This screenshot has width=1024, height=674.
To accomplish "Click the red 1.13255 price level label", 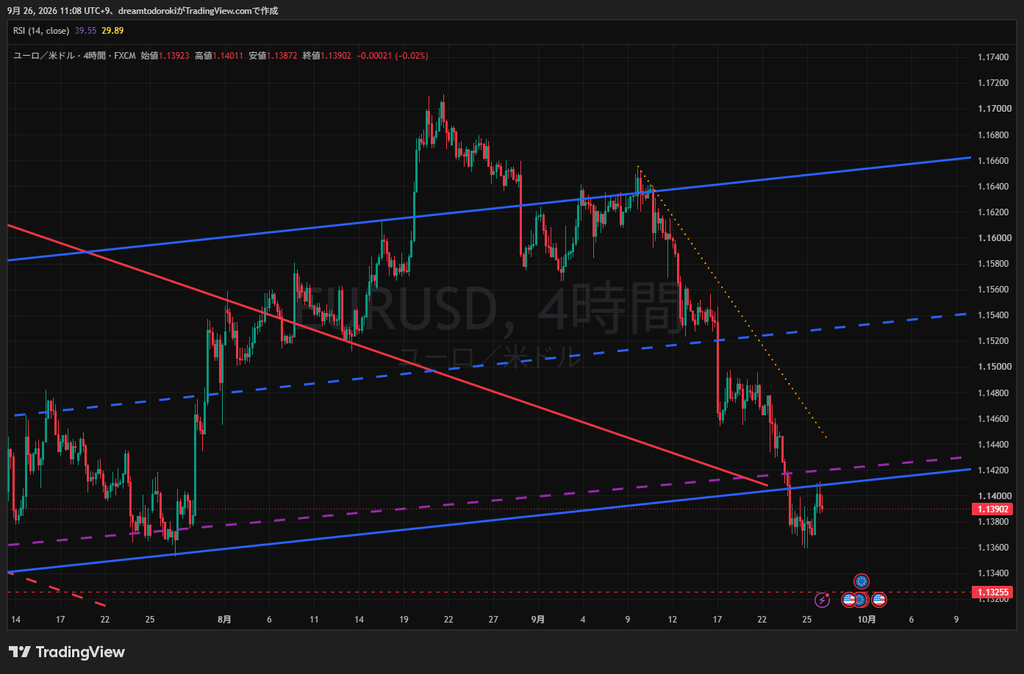I will [x=992, y=592].
